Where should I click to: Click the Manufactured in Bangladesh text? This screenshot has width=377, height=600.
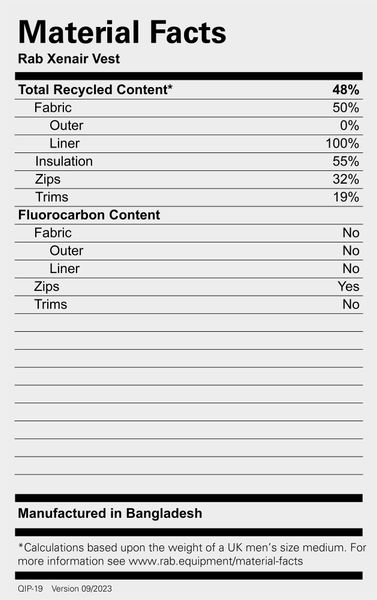110,513
